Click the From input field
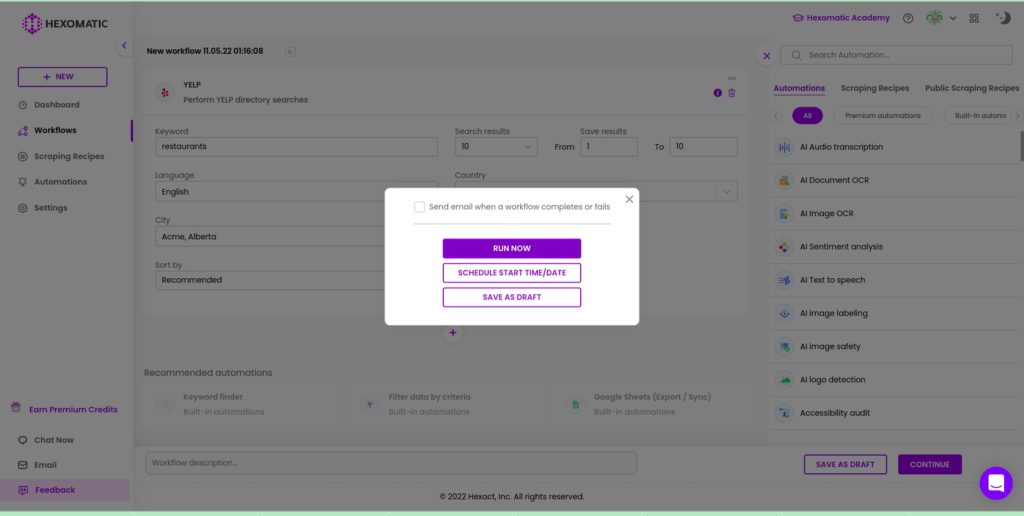The height and width of the screenshot is (516, 1024). coord(609,146)
